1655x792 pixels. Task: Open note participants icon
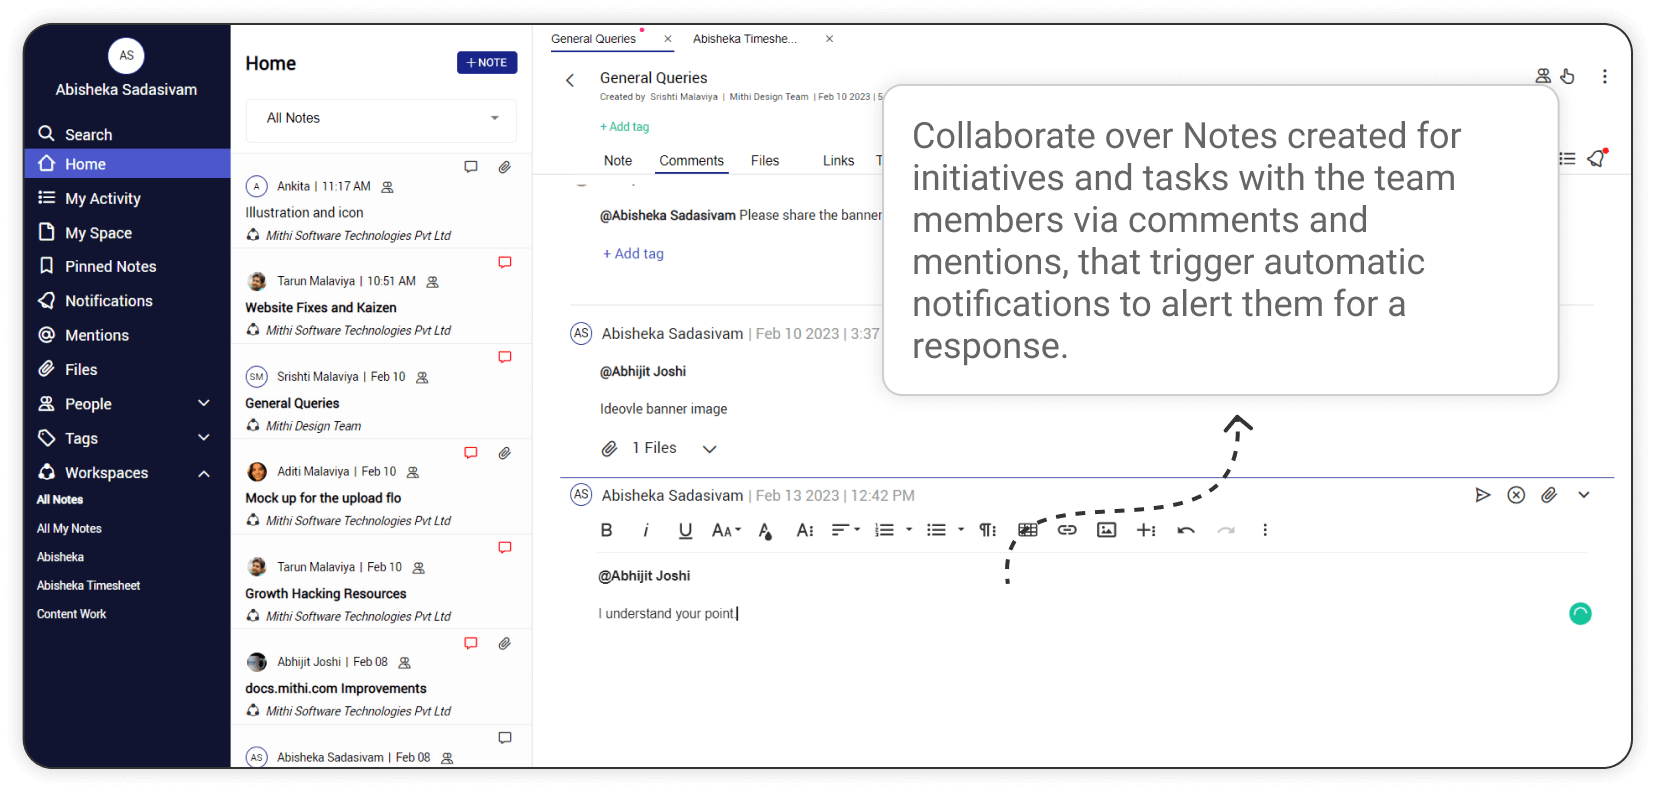[1543, 76]
